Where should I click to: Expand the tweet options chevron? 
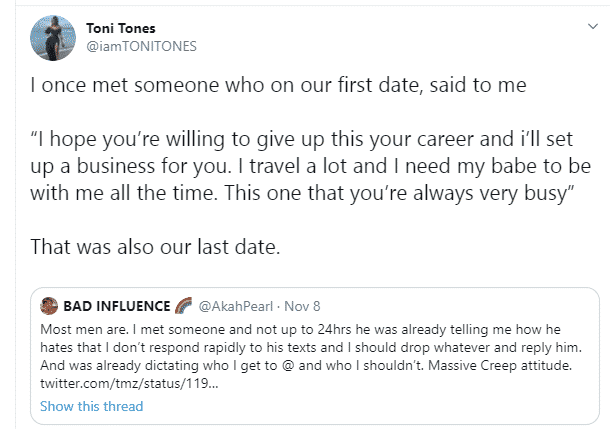pyautogui.click(x=592, y=26)
